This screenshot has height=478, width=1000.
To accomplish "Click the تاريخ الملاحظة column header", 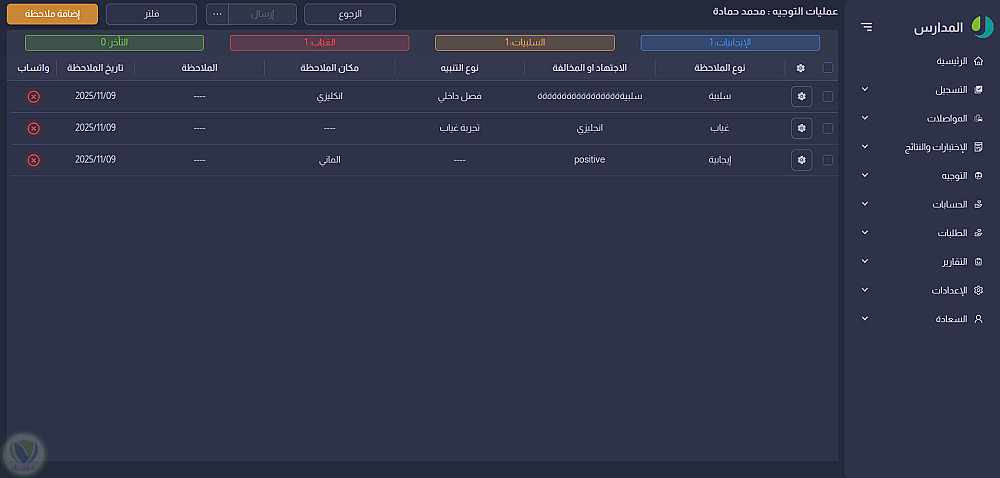I will coord(95,68).
